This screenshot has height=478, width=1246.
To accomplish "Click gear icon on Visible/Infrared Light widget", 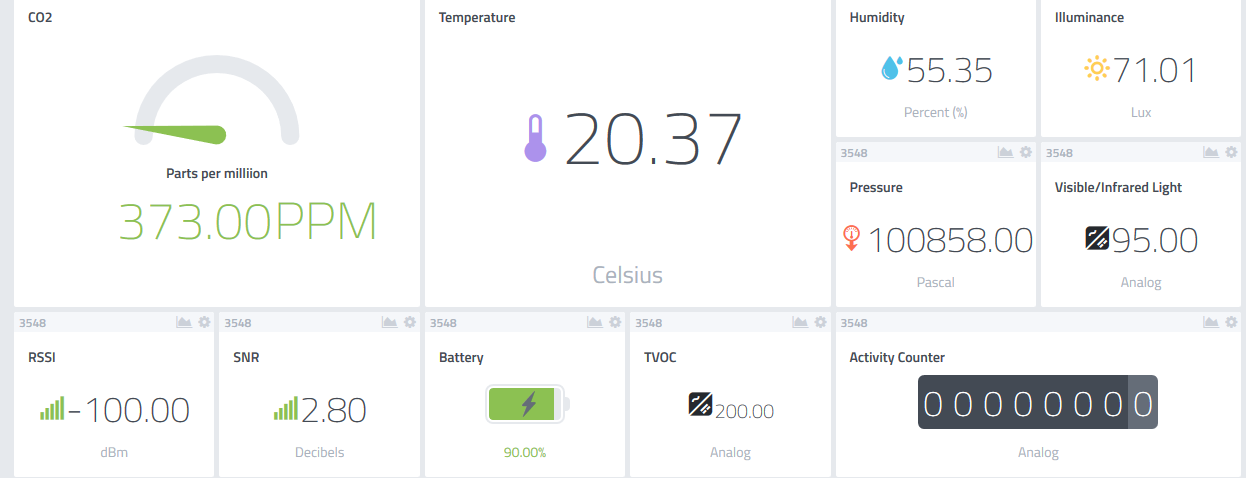I will click(1231, 152).
